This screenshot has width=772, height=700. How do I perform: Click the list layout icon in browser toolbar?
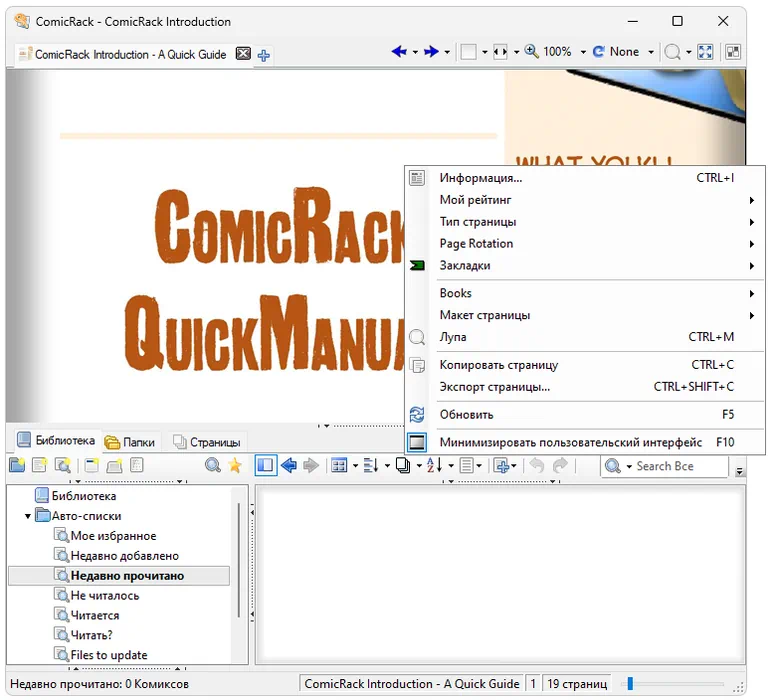click(466, 465)
